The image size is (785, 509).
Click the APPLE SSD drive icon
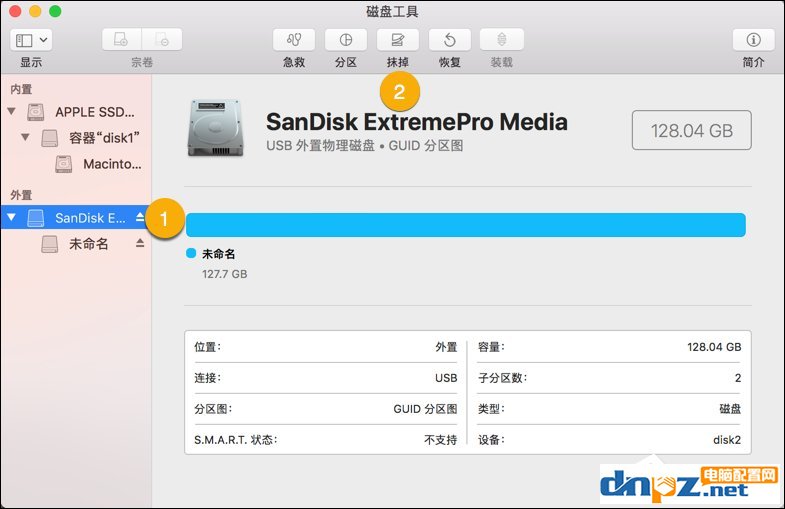36,112
